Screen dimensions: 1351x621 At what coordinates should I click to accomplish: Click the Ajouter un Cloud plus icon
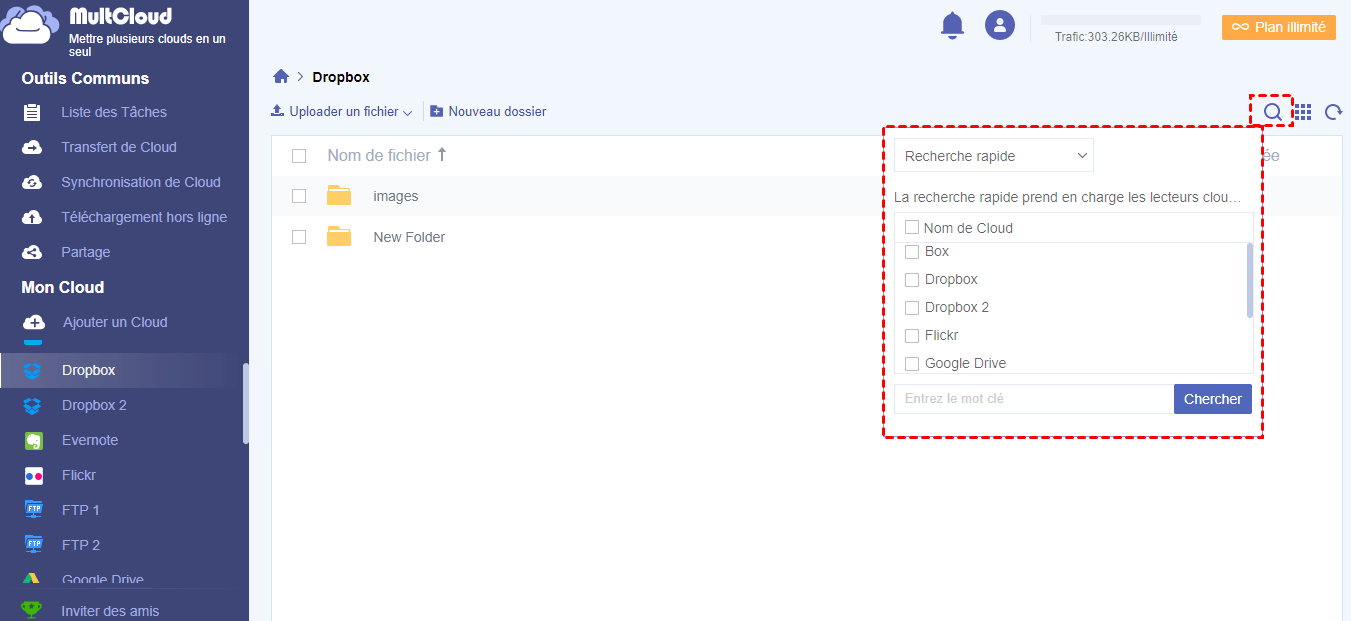(34, 322)
